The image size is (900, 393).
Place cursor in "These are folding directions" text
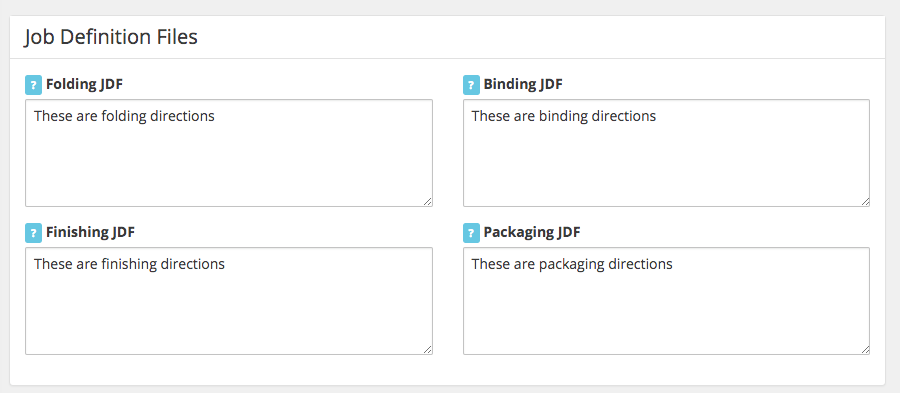point(124,116)
